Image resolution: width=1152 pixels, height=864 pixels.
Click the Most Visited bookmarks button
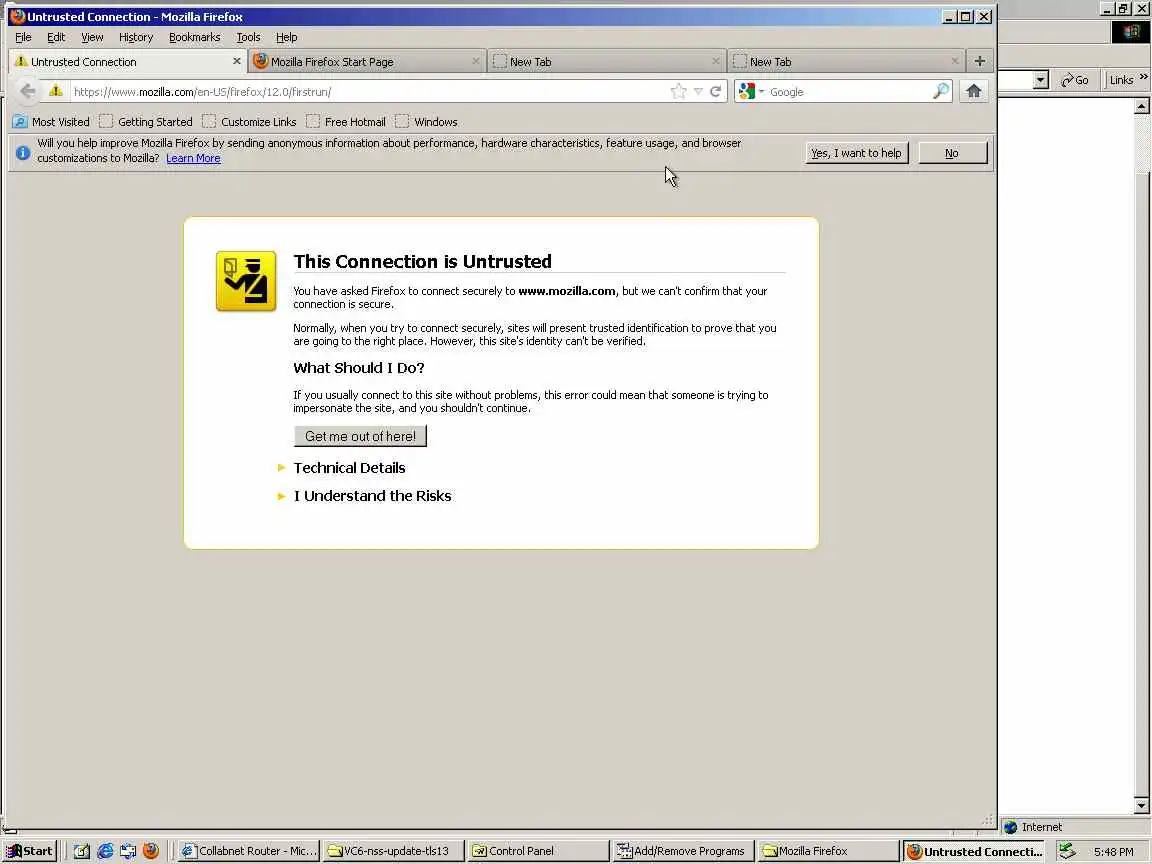[51, 121]
